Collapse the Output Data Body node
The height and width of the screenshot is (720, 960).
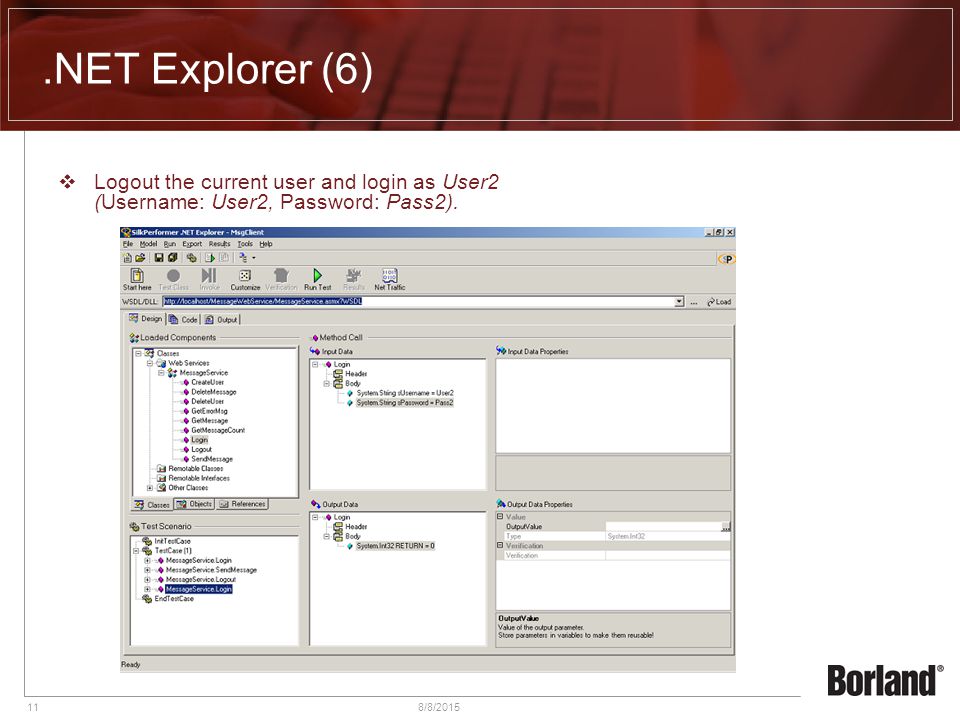pos(326,536)
